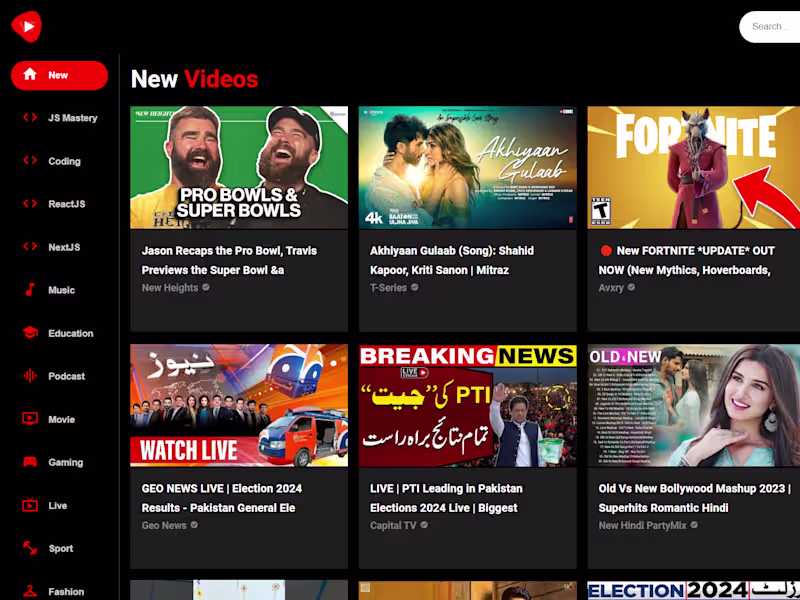Click title 'GEO NEWS LIVE | Election 2024'

pyautogui.click(x=222, y=498)
